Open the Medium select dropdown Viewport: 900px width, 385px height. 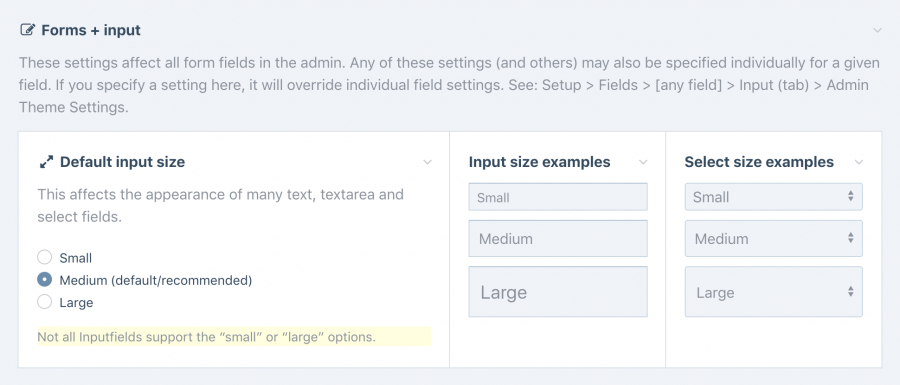[x=773, y=239]
